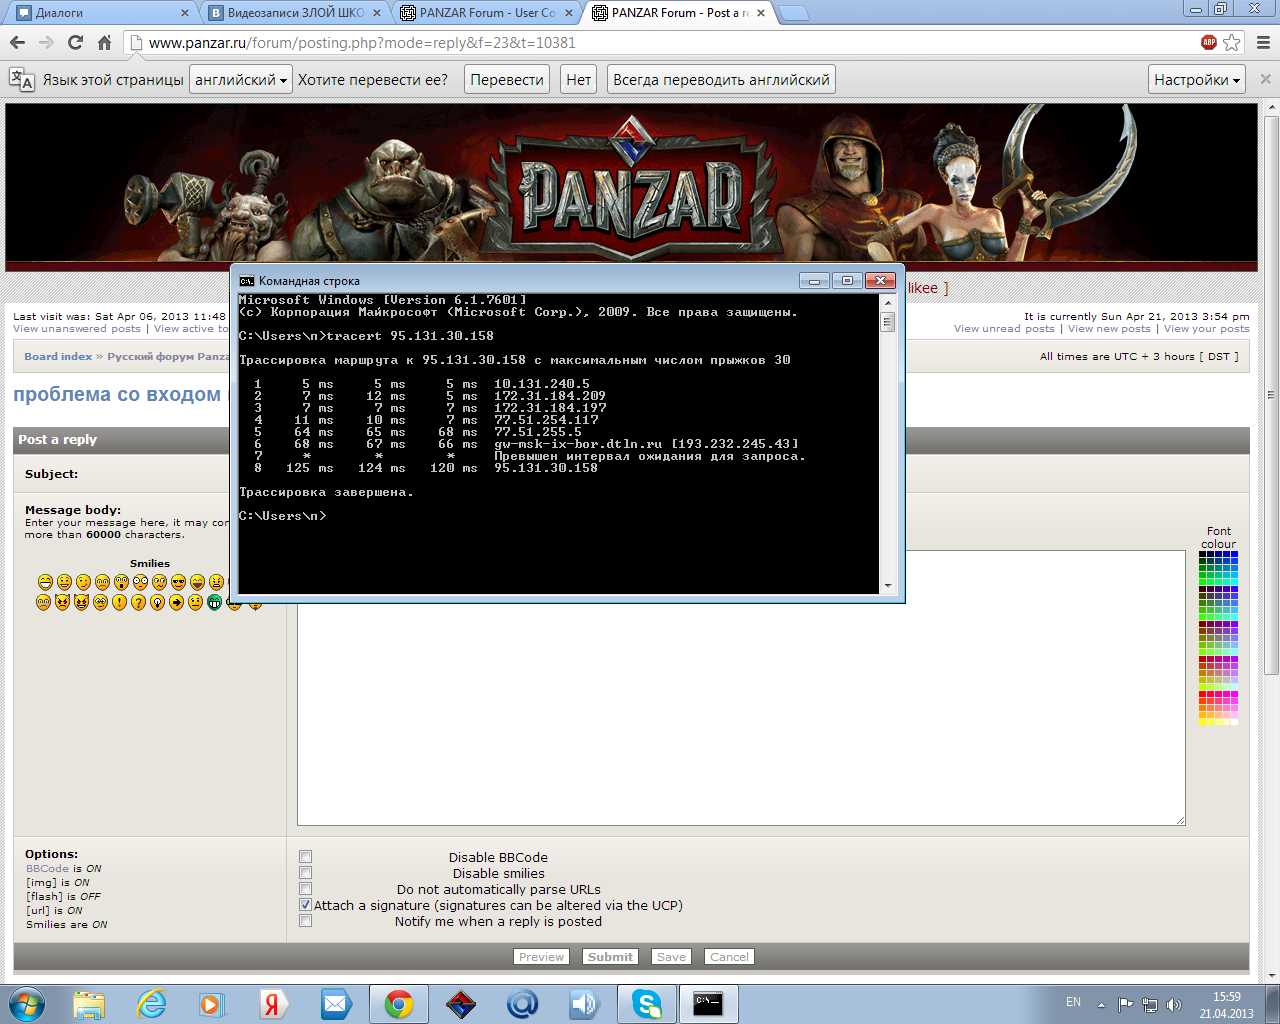Image resolution: width=1280 pixels, height=1024 pixels.
Task: Uncheck the Attach a signature checkbox
Action: coord(306,905)
